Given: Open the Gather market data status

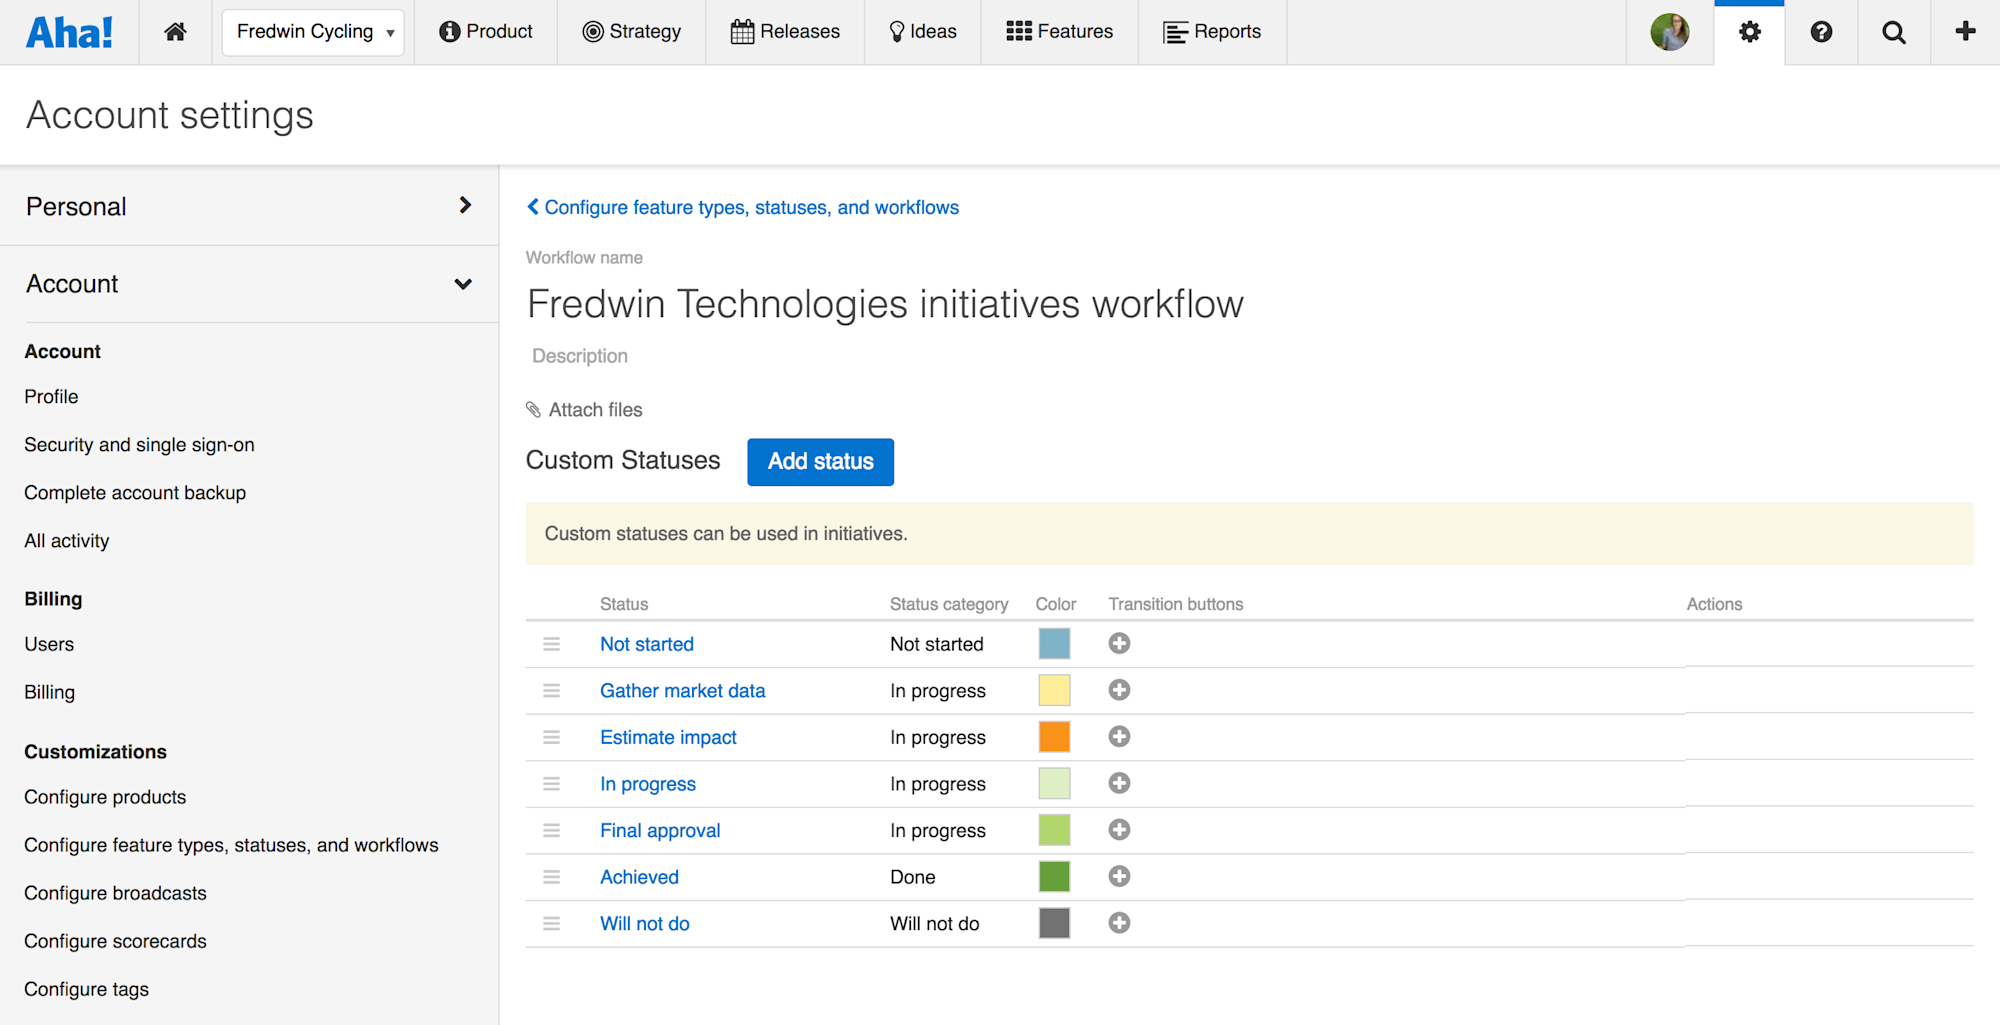Looking at the screenshot, I should coord(682,691).
